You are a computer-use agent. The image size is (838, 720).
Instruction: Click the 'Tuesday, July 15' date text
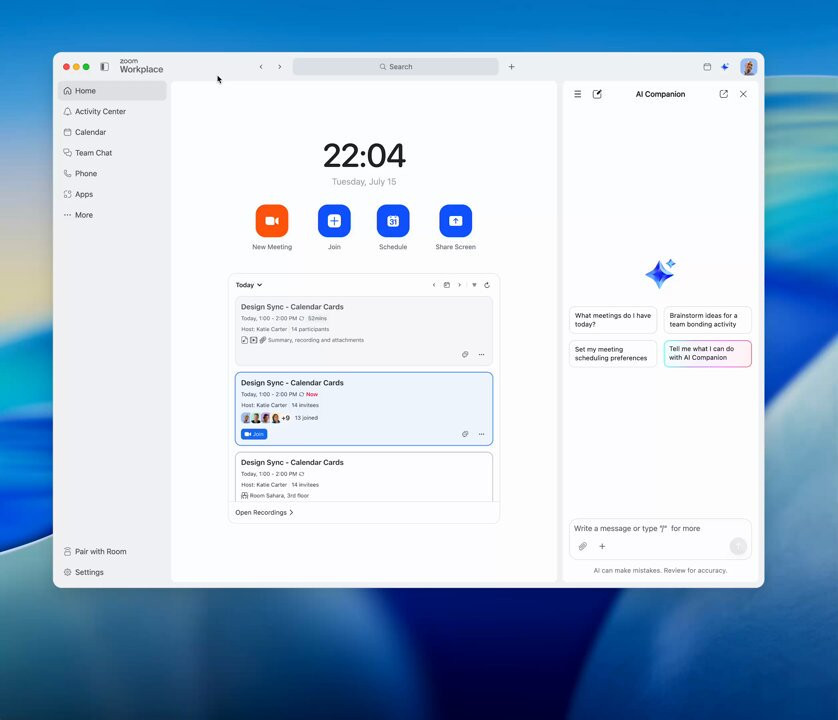pos(364,182)
